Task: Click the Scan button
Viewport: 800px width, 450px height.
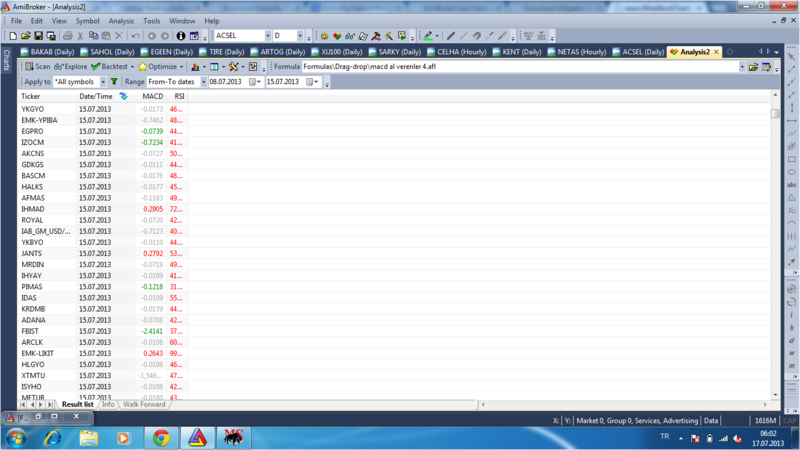Action: [x=38, y=67]
